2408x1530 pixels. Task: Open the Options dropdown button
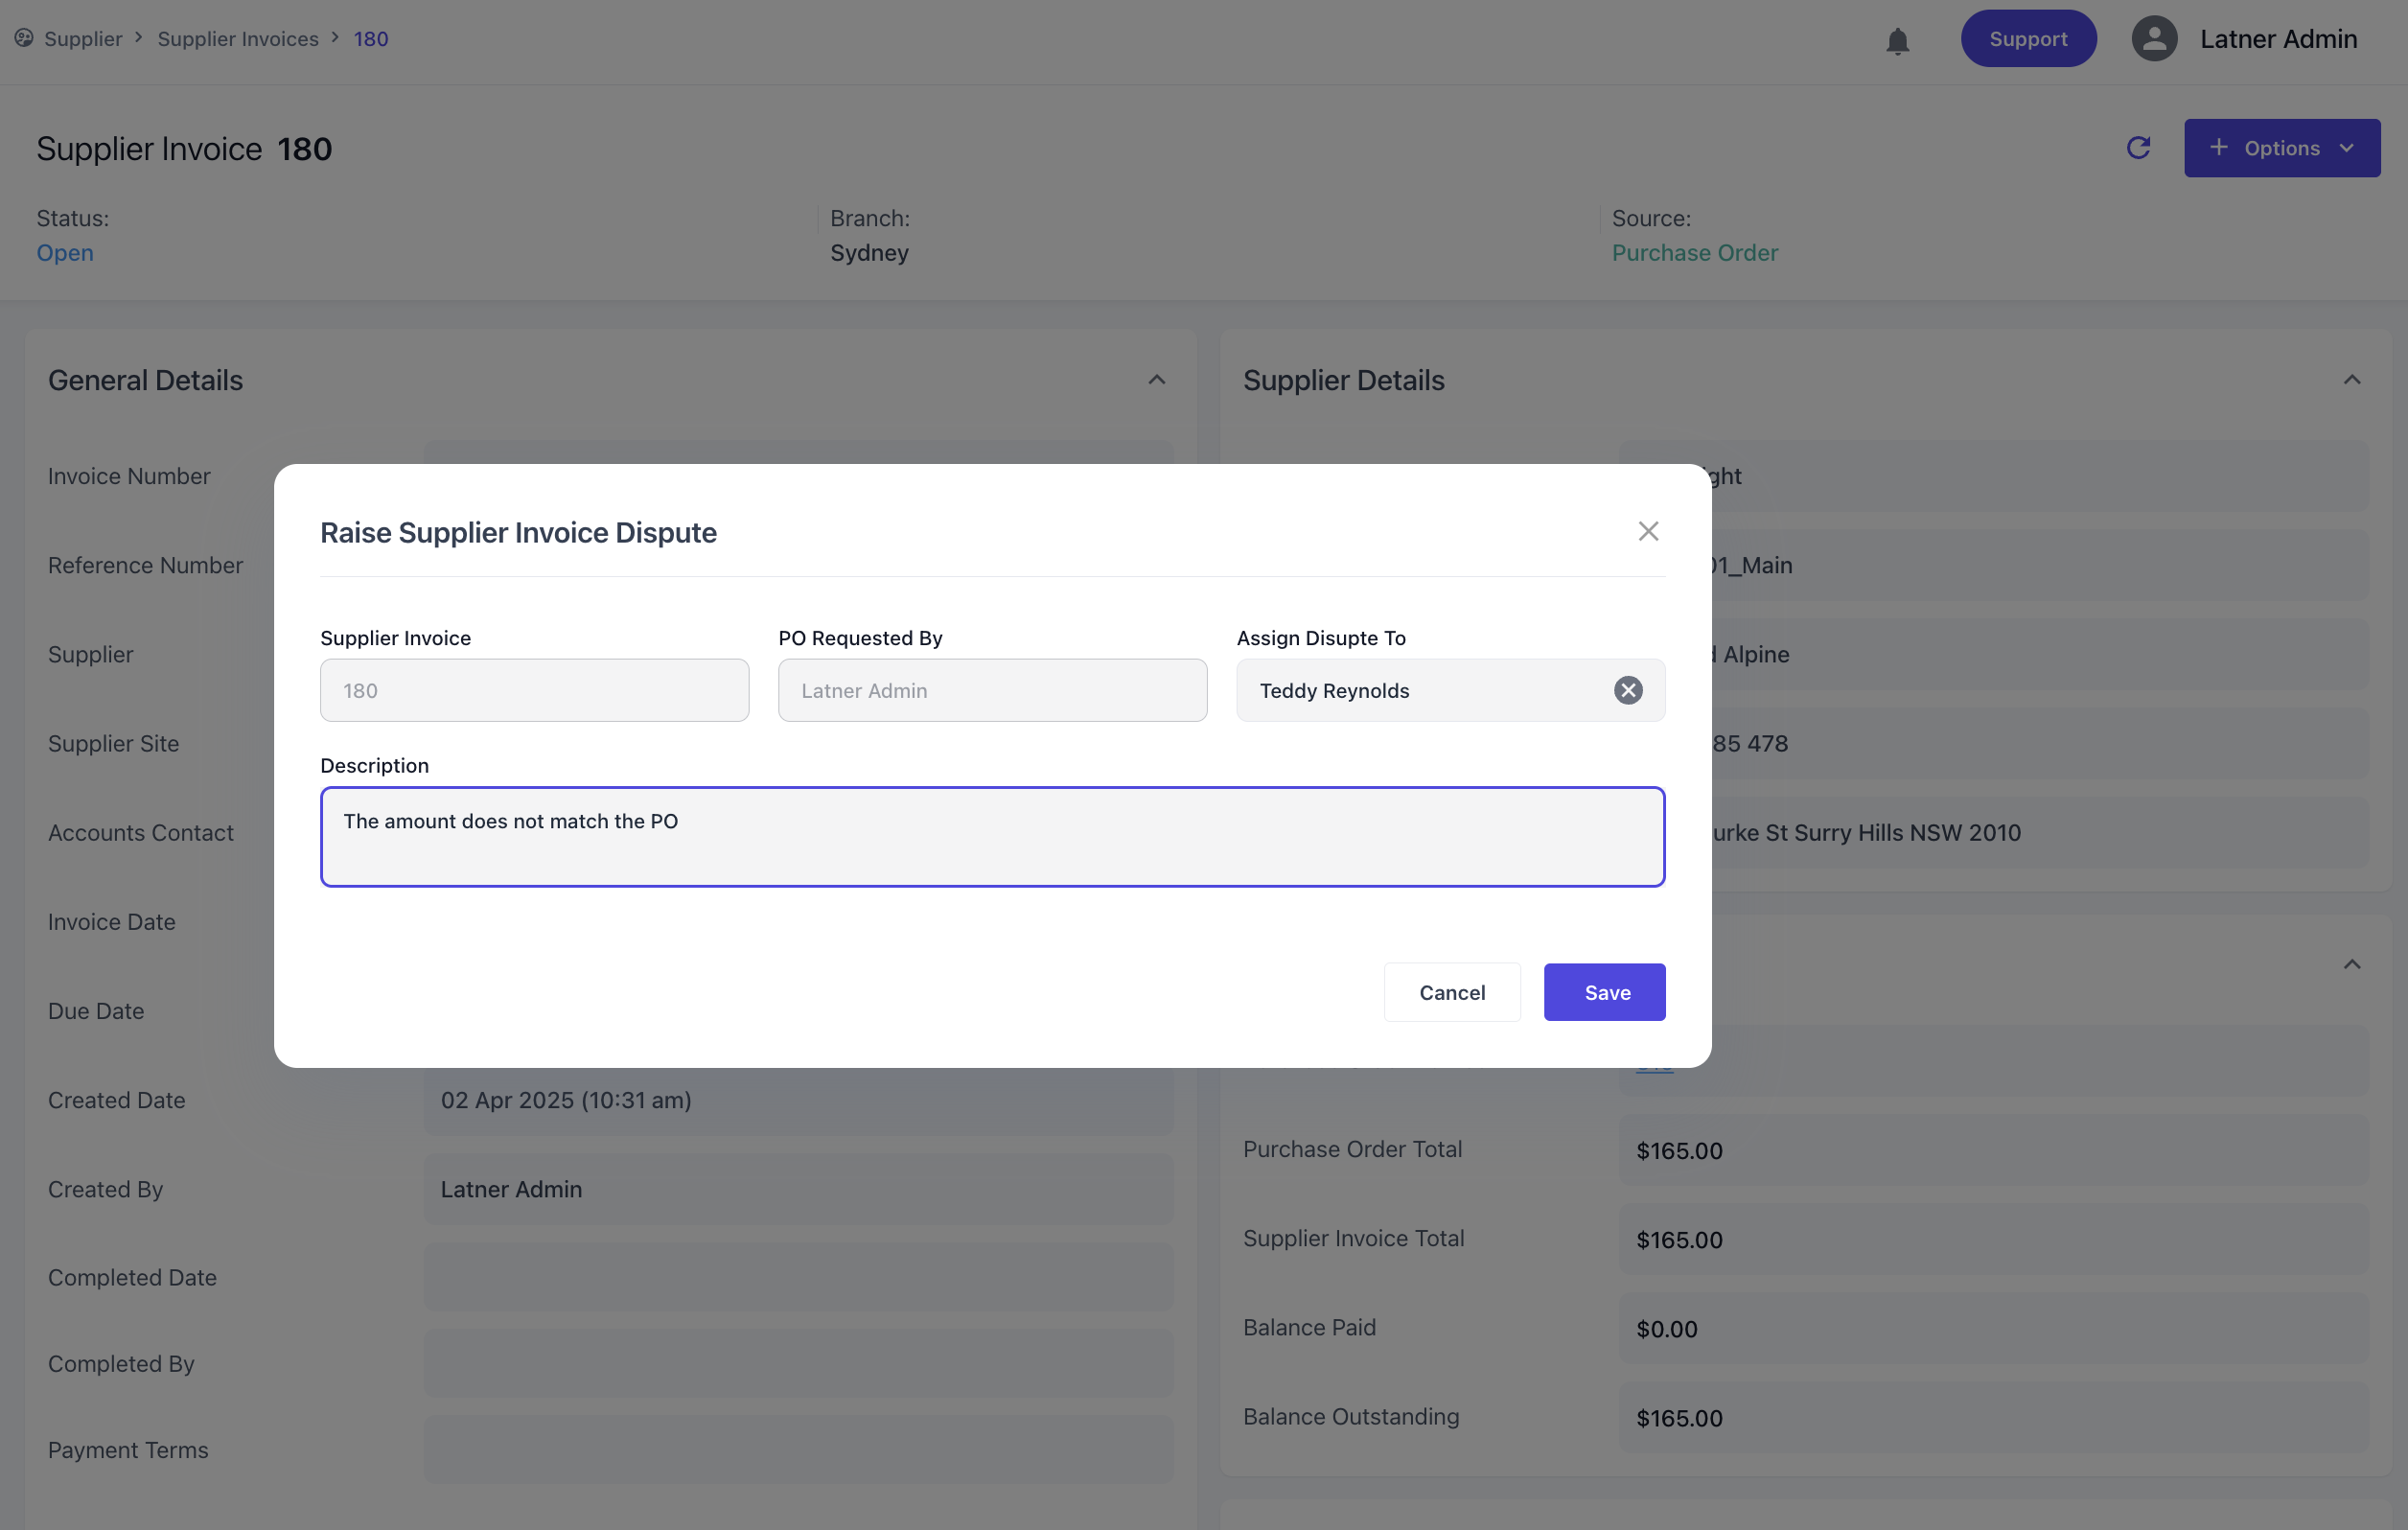pyautogui.click(x=2281, y=148)
